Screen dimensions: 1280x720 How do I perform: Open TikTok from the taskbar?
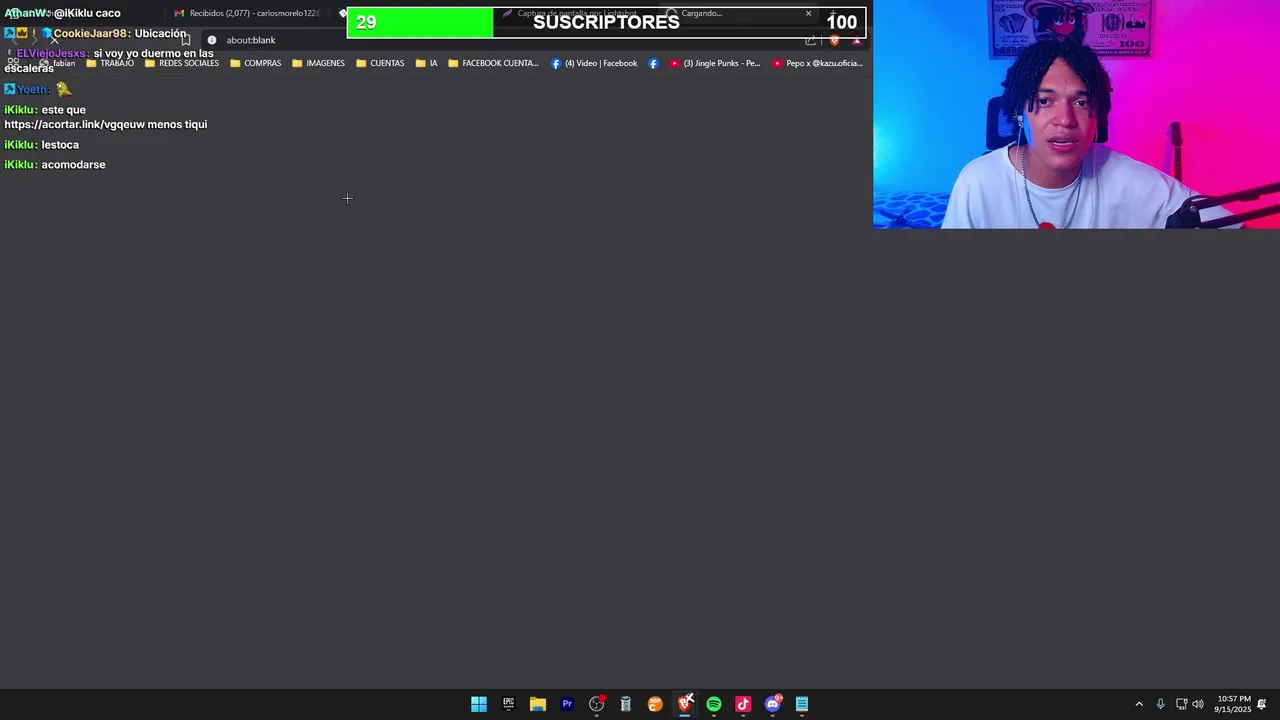[x=743, y=704]
